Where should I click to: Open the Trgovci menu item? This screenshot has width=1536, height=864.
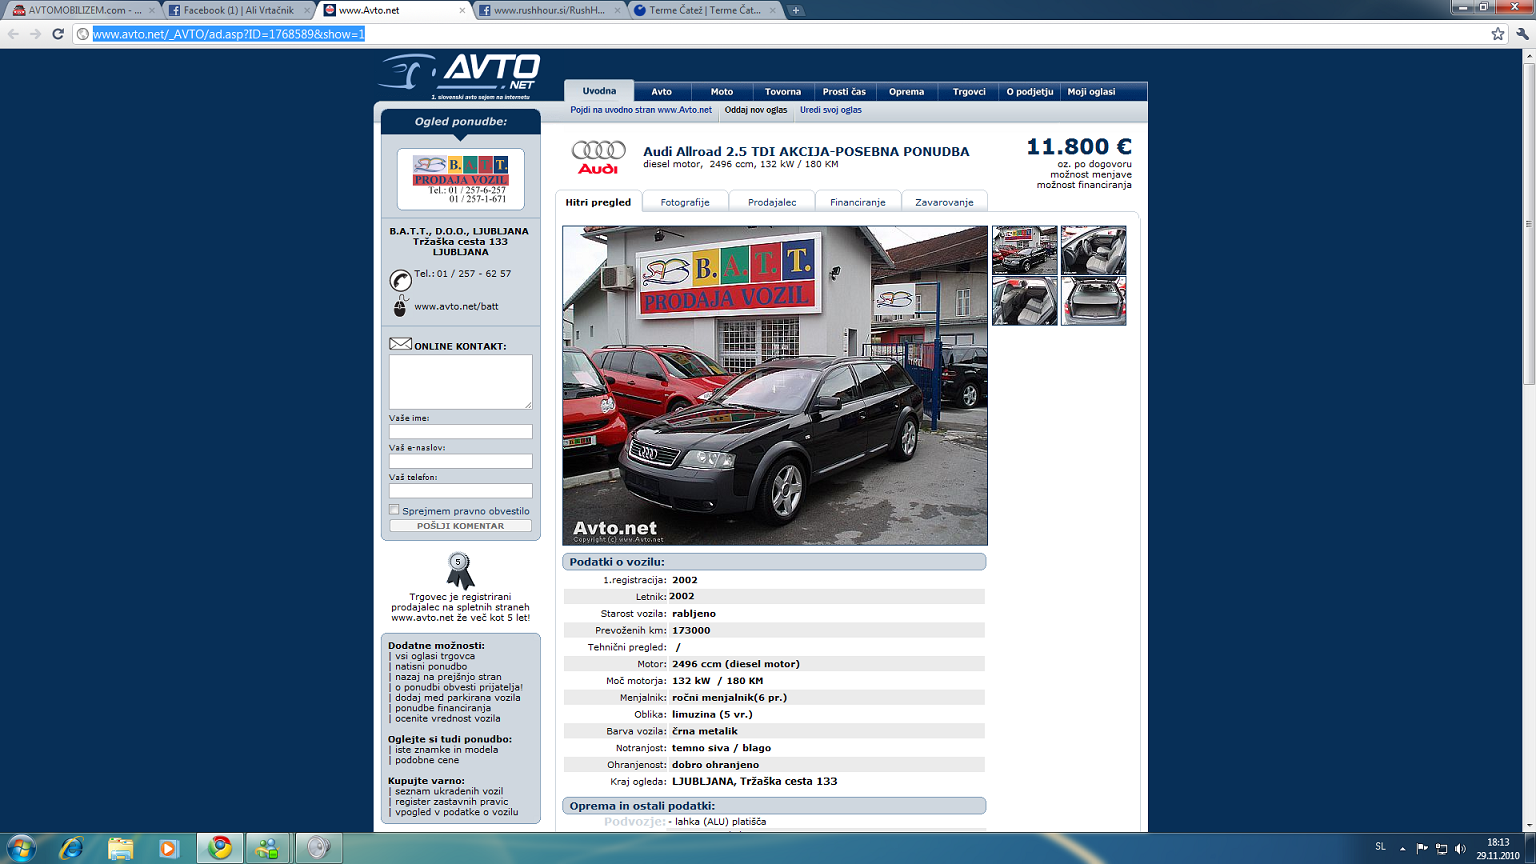[969, 91]
